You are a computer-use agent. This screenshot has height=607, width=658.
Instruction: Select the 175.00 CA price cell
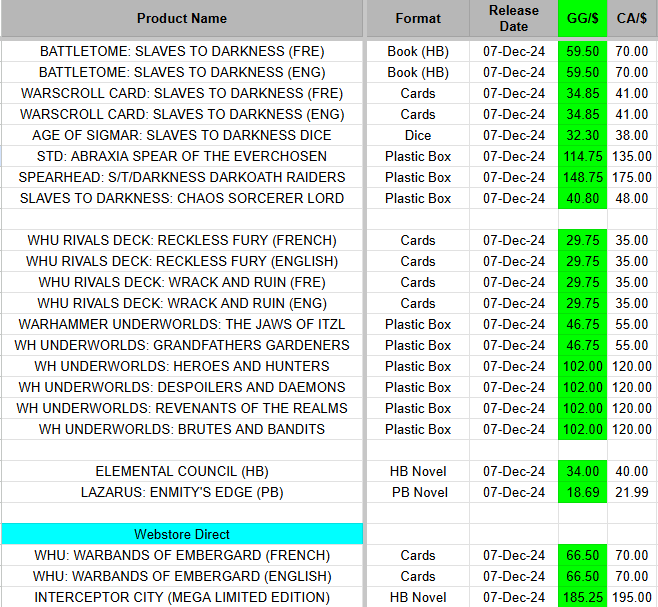(x=632, y=177)
